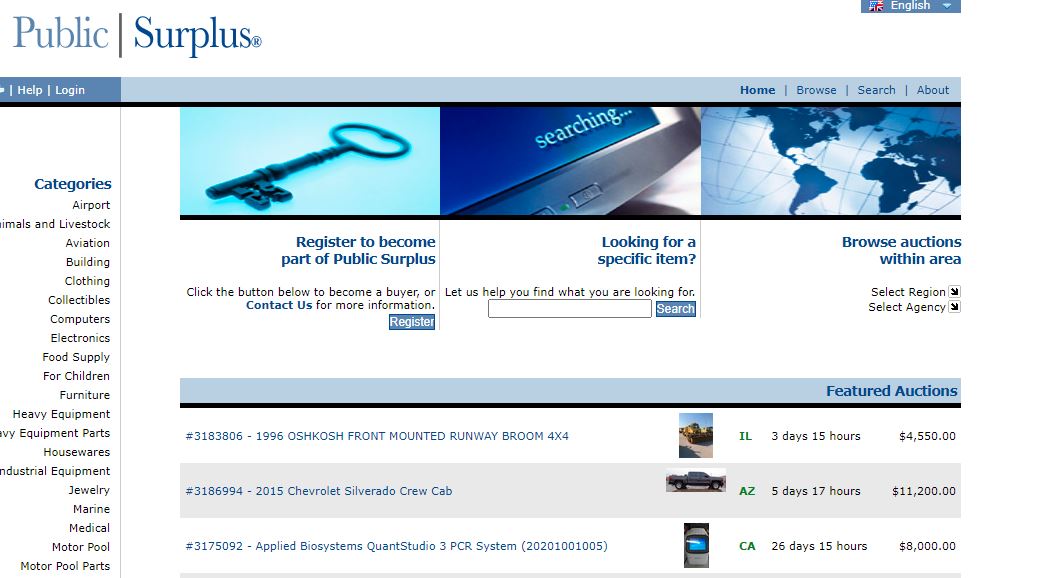The width and height of the screenshot is (1053, 578).
Task: Click the 26 days 15 hours time
Action: tap(819, 546)
